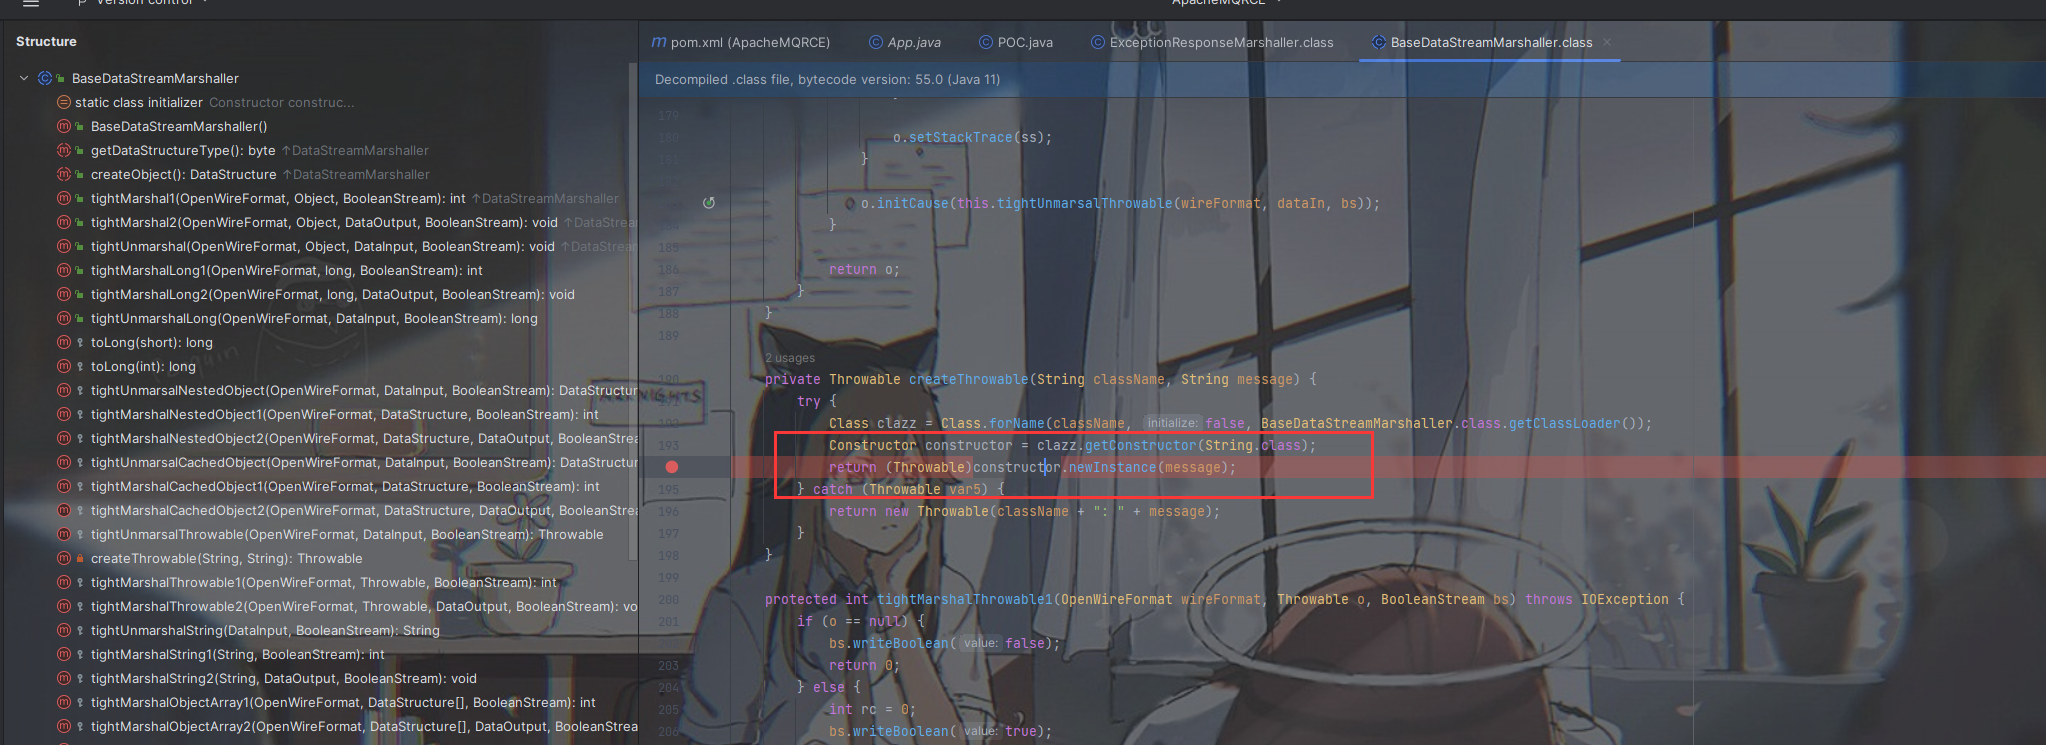Open the ApacheMQRCE project dropdown
The image size is (2046, 745).
click(1225, 3)
